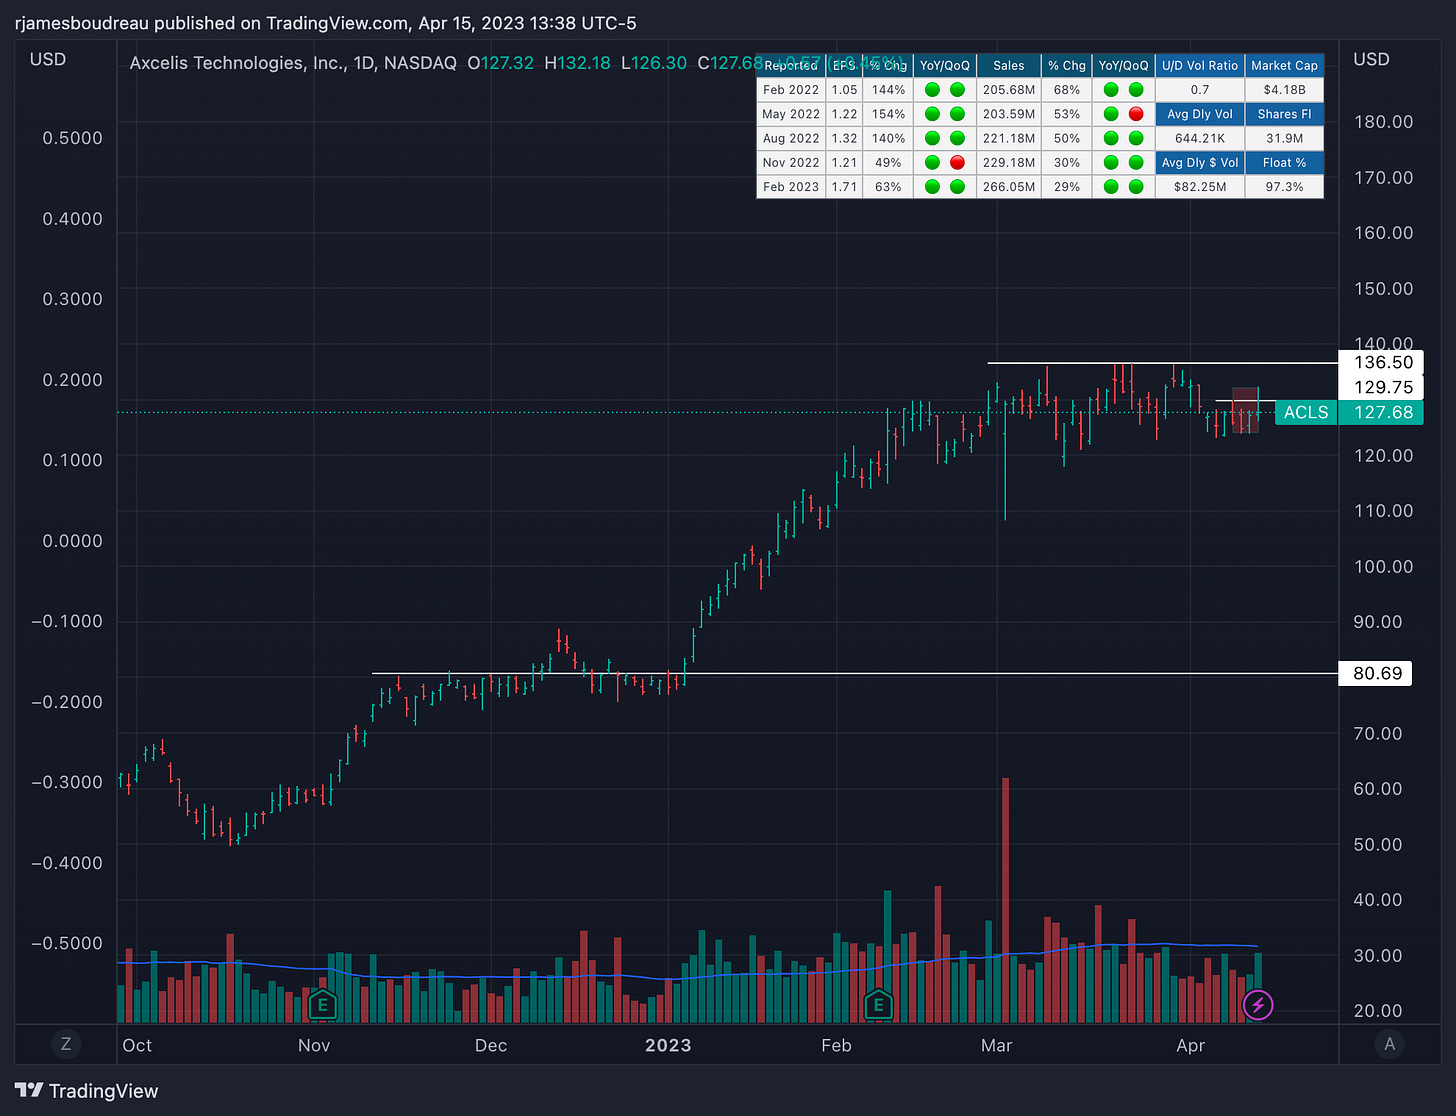Click the red QoQ dot in May 2022 row
Image resolution: width=1456 pixels, height=1116 pixels.
1136,114
